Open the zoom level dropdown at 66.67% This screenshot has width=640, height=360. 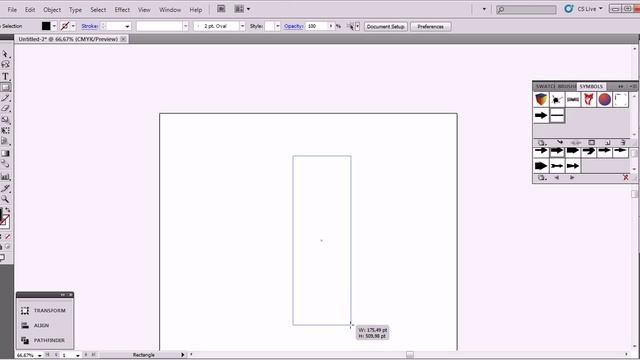pos(40,356)
